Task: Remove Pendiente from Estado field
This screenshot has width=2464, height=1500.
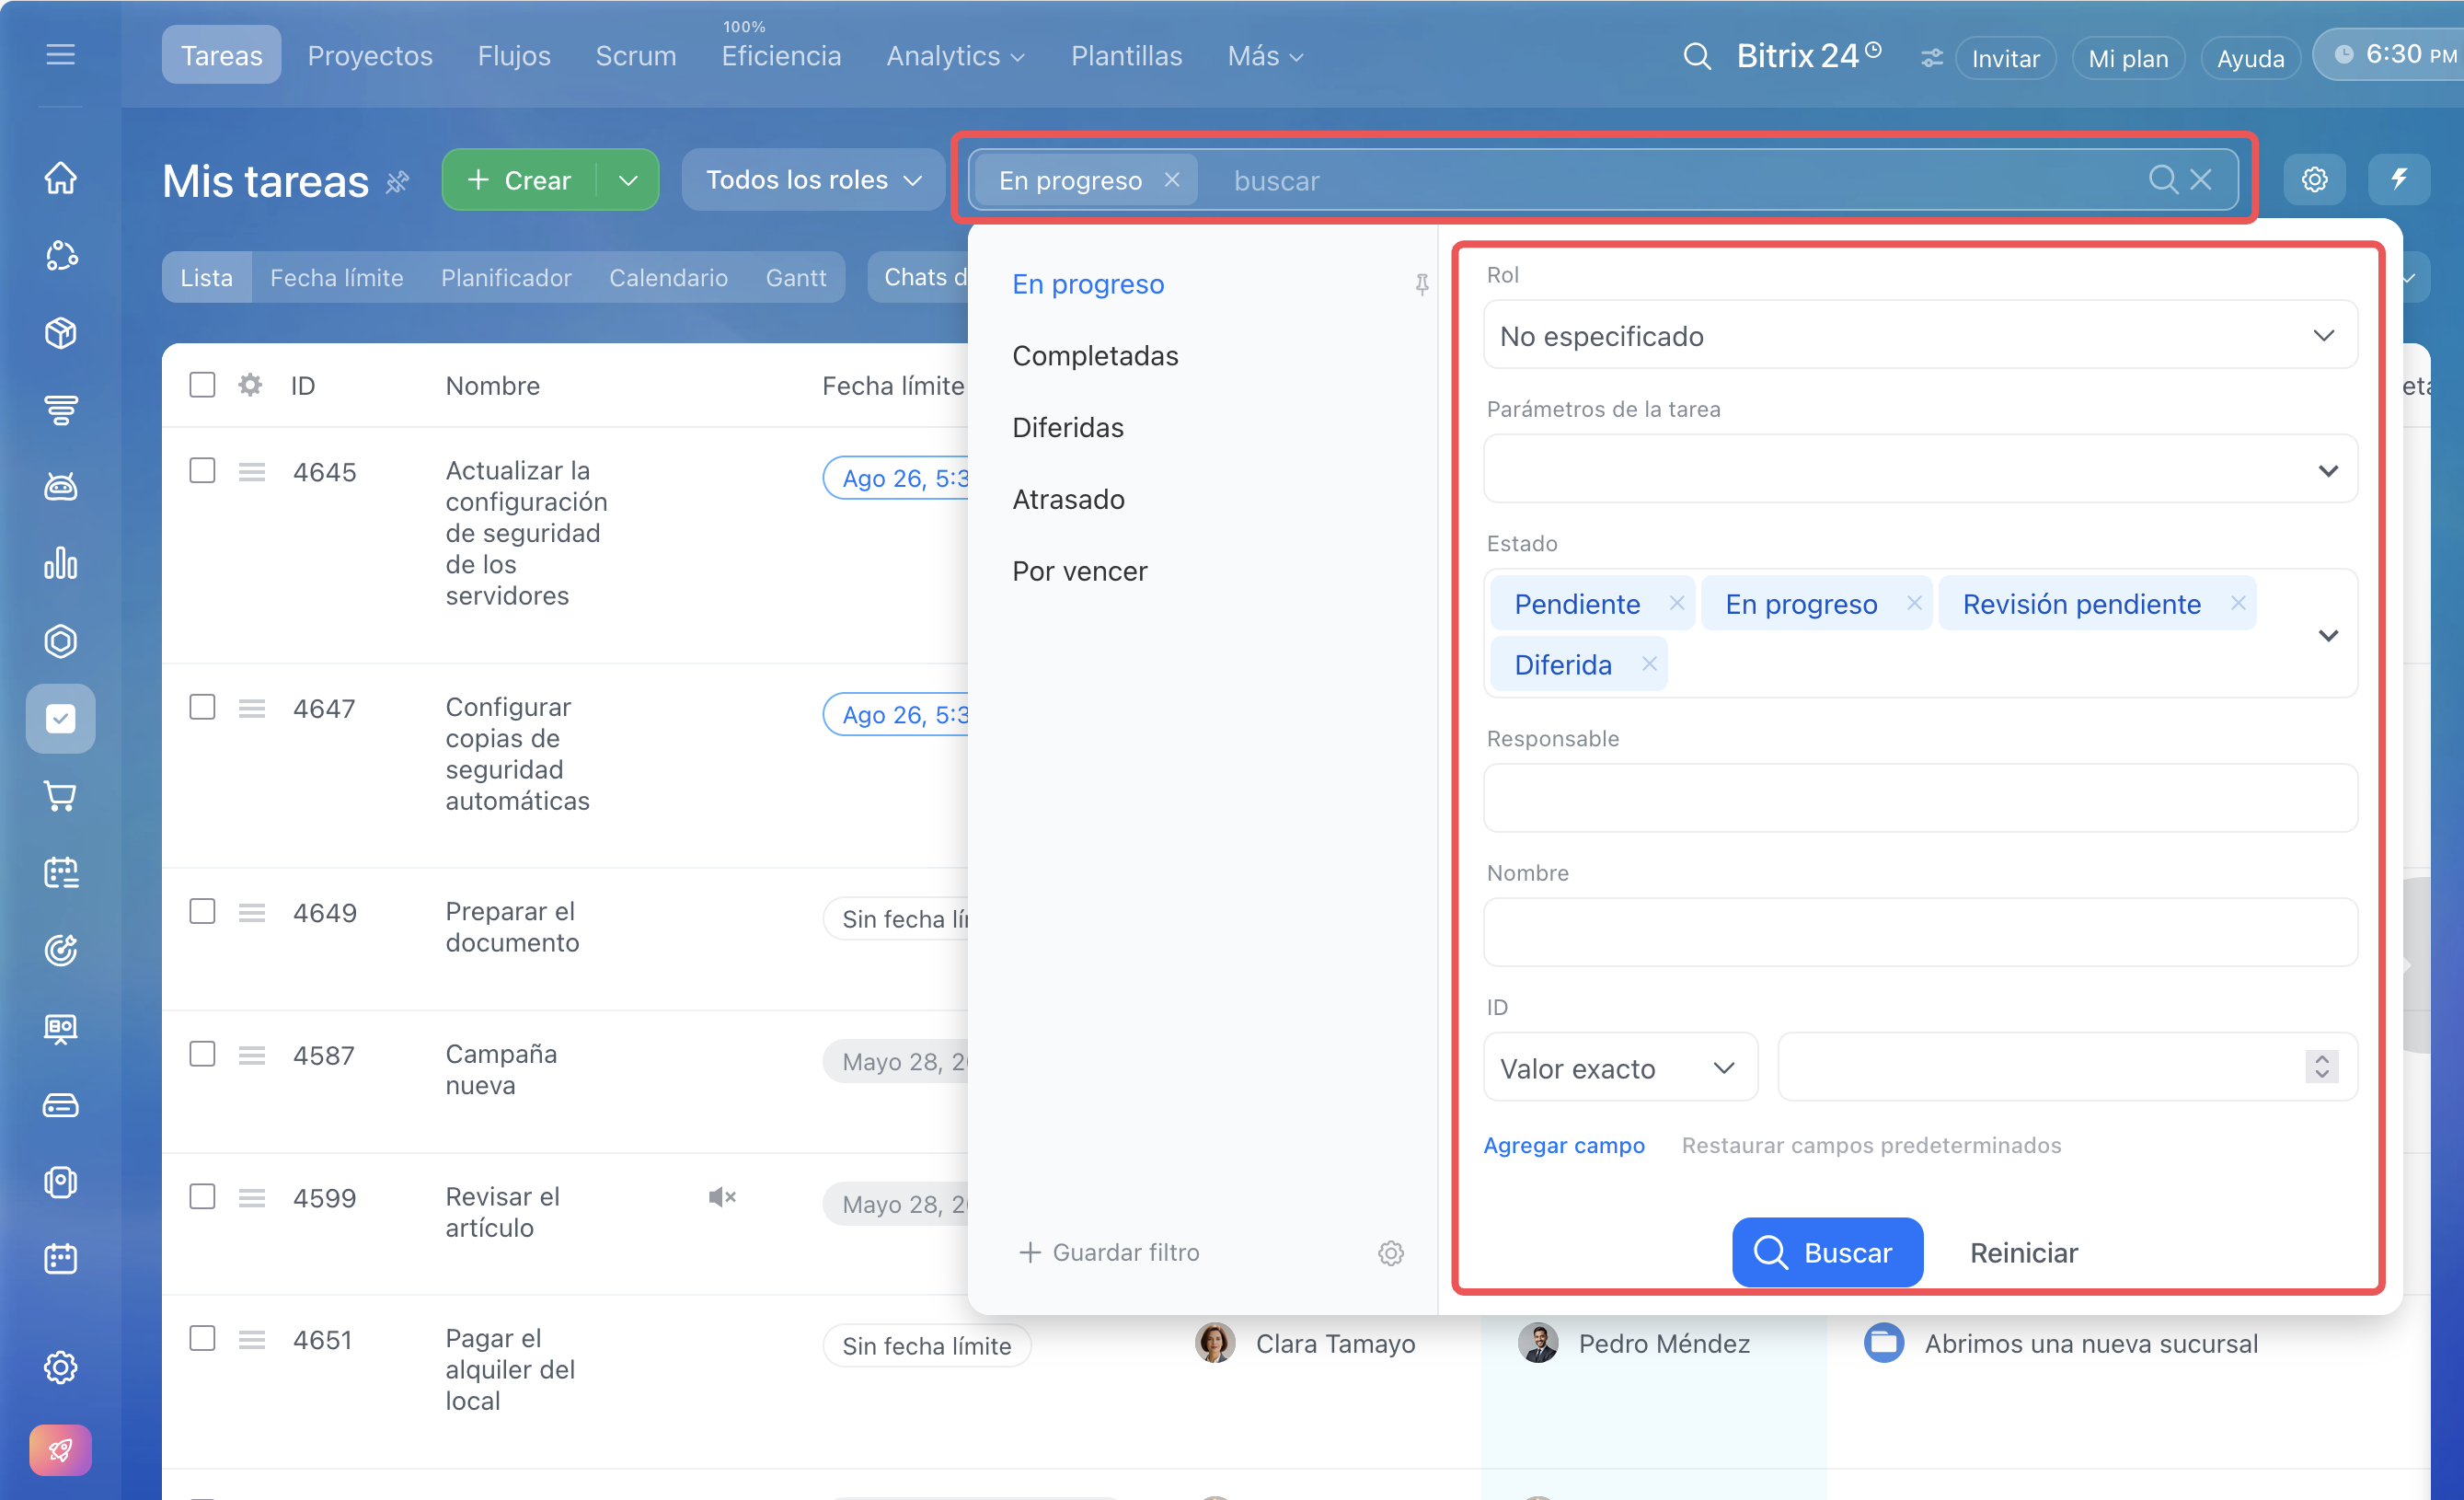Action: tap(1676, 603)
